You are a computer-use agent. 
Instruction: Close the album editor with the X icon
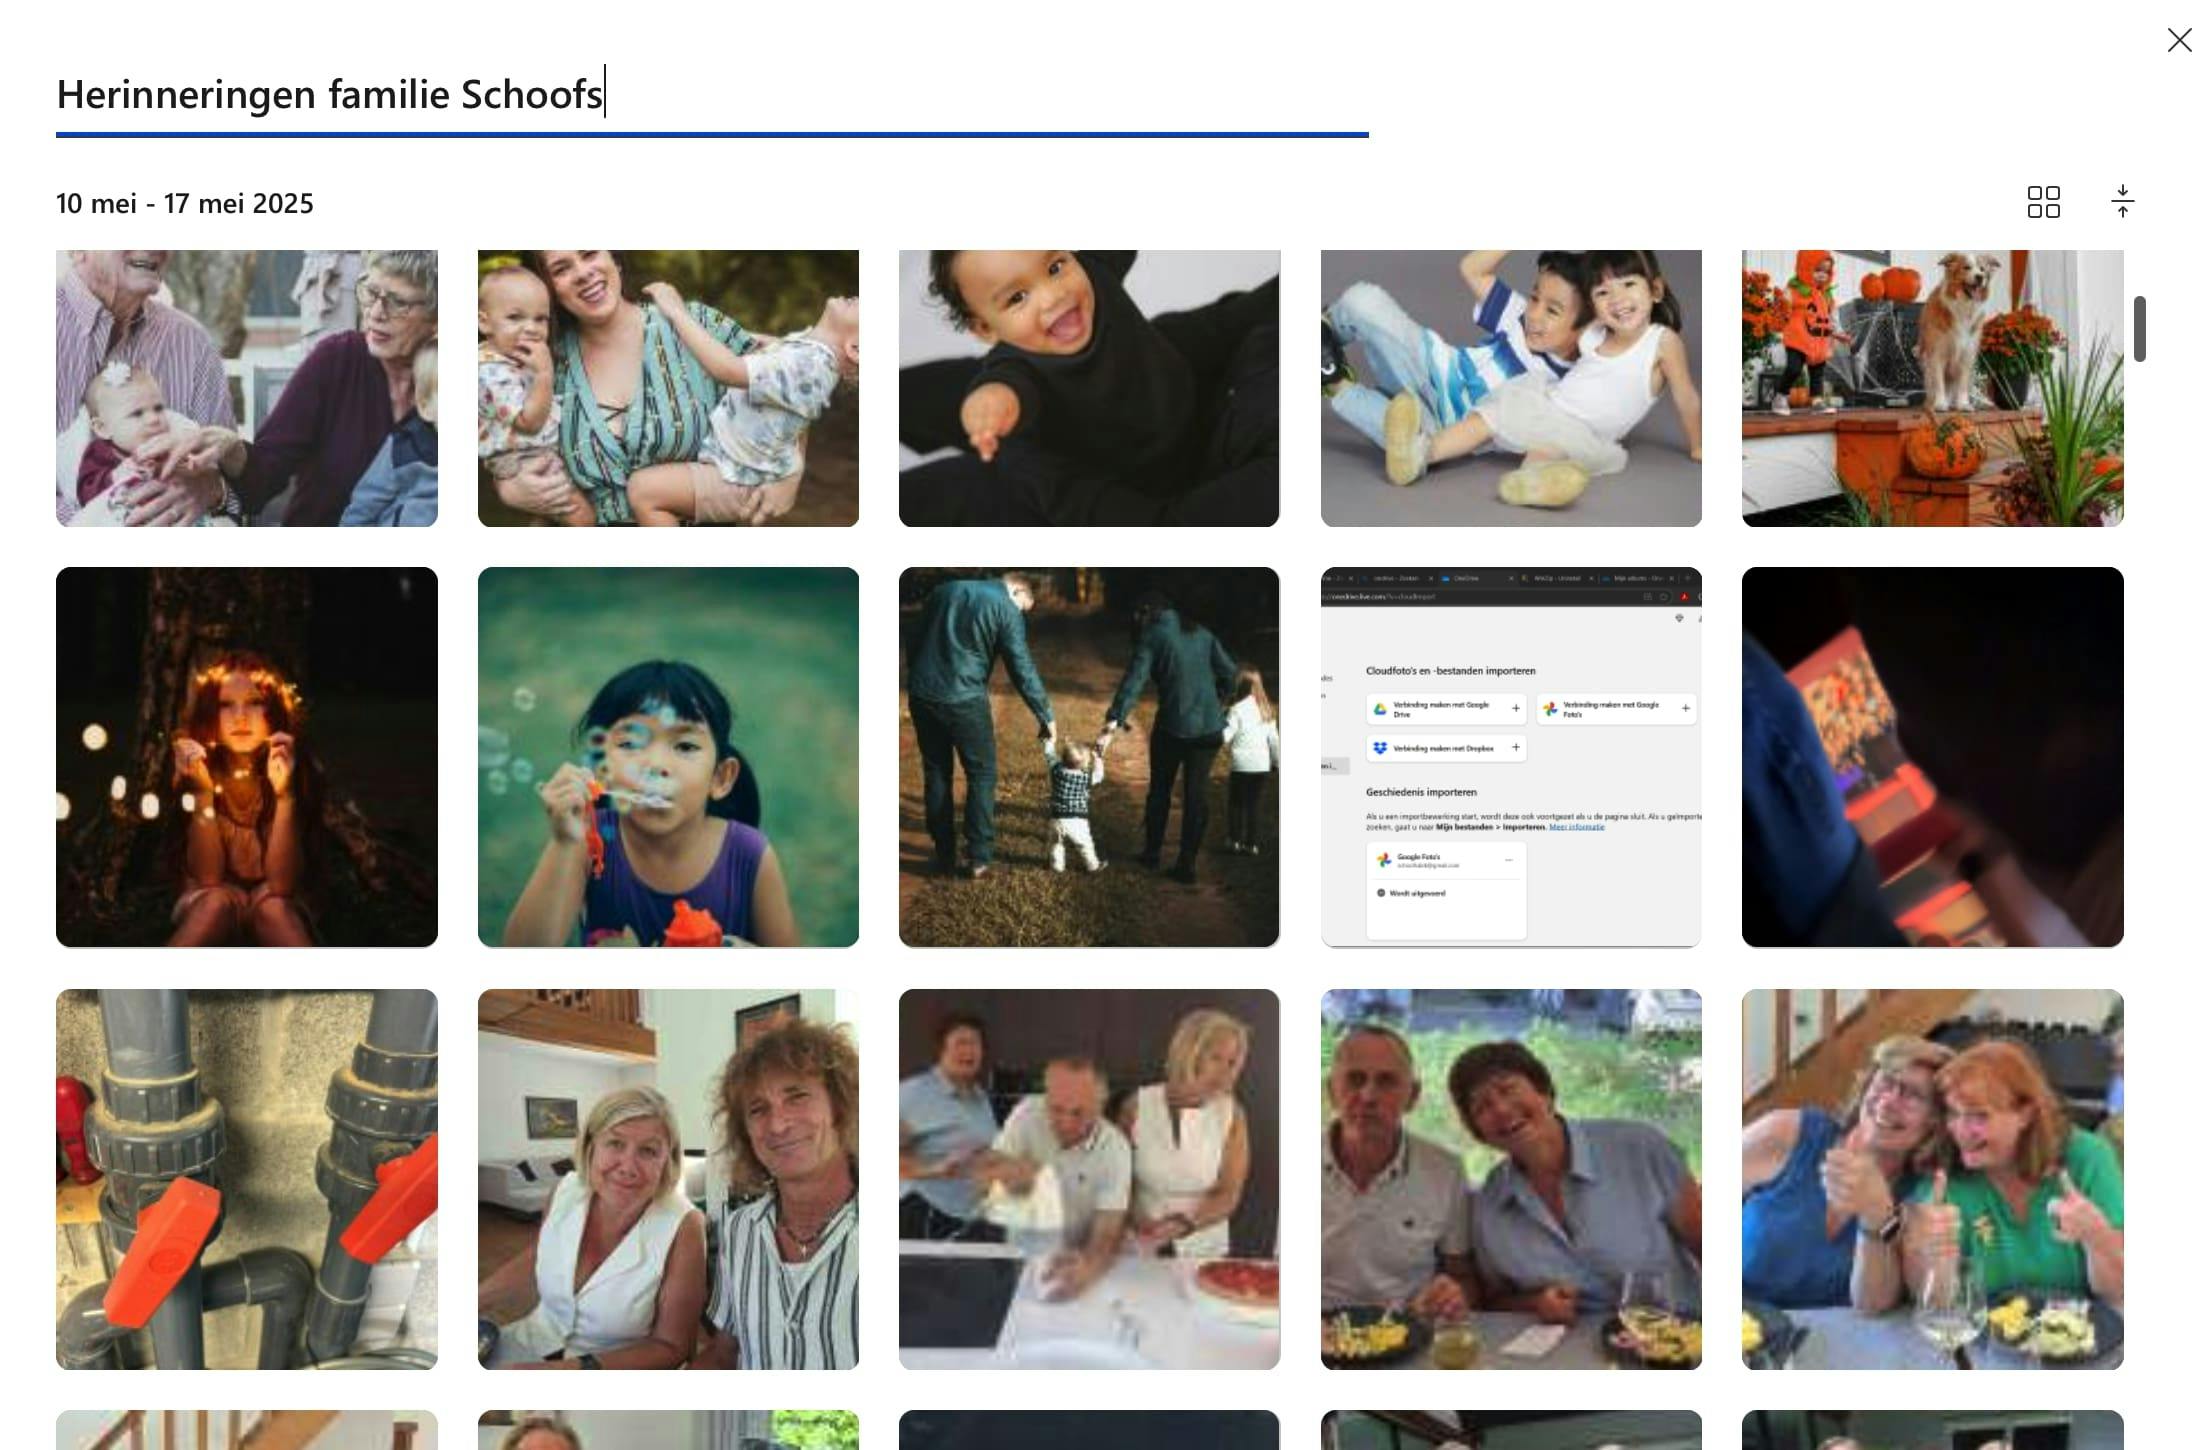(2179, 40)
